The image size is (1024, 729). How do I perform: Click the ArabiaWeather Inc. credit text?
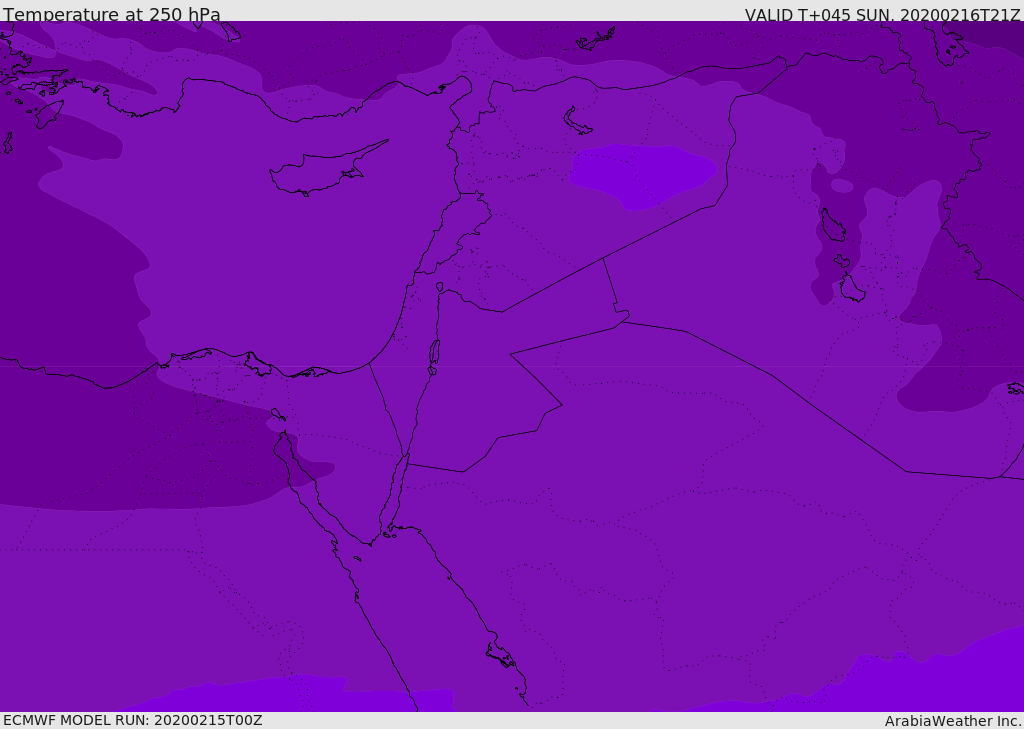coord(953,721)
